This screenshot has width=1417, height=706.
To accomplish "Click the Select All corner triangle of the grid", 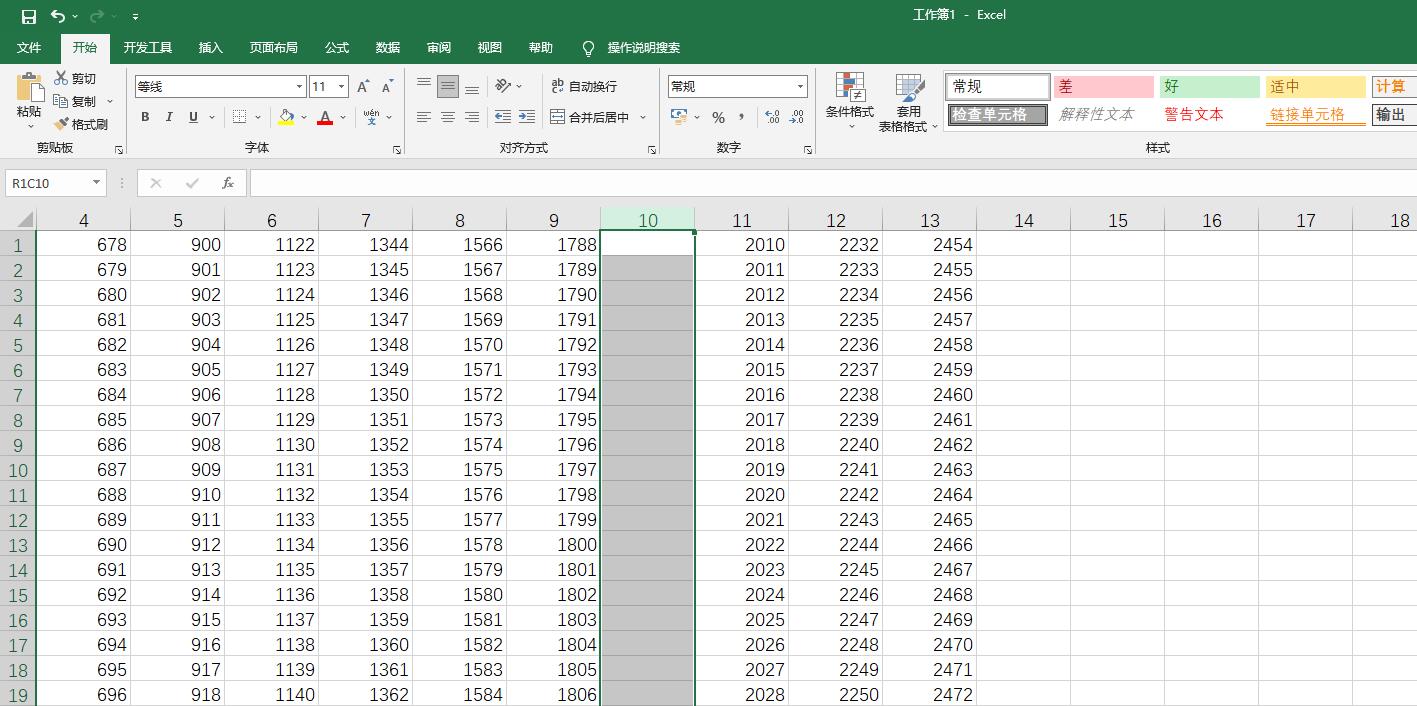I will 25,220.
